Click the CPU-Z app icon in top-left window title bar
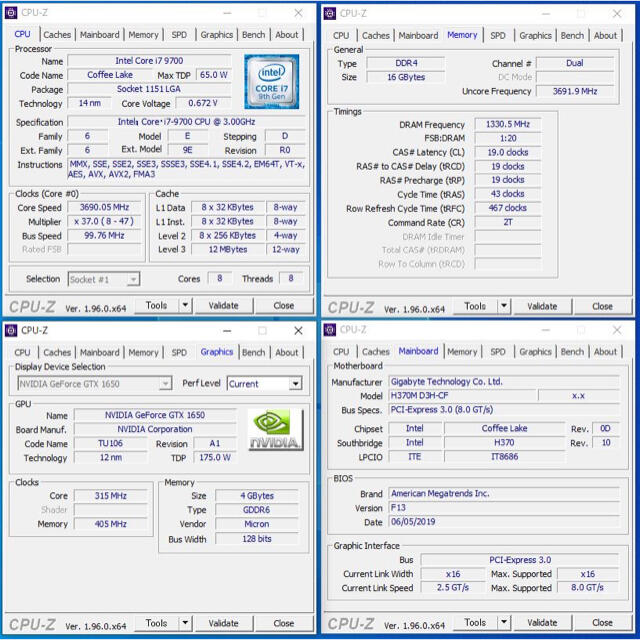640x640 pixels. point(11,13)
